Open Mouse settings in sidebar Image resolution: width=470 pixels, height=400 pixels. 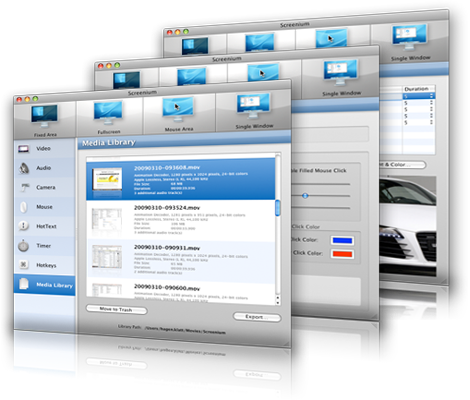(44, 207)
